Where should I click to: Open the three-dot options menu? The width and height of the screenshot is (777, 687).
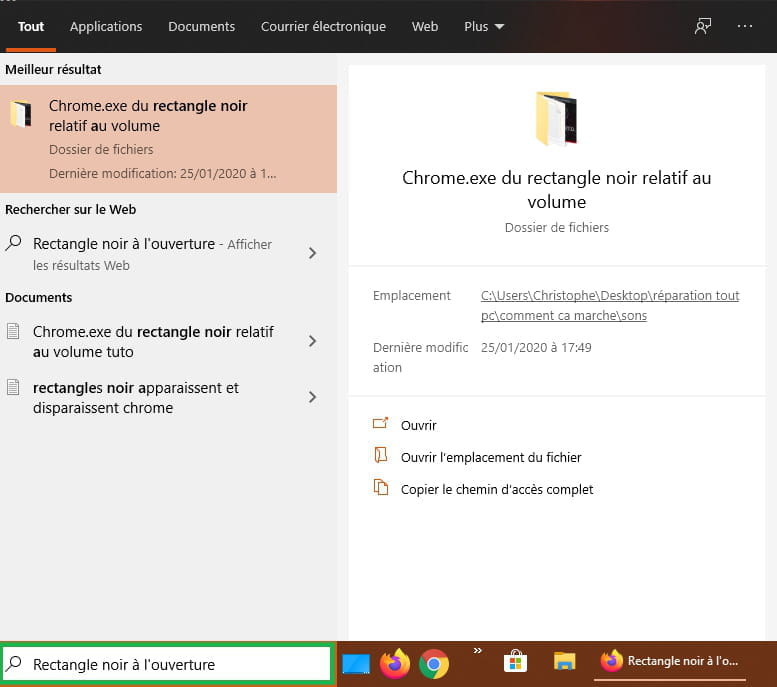745,26
